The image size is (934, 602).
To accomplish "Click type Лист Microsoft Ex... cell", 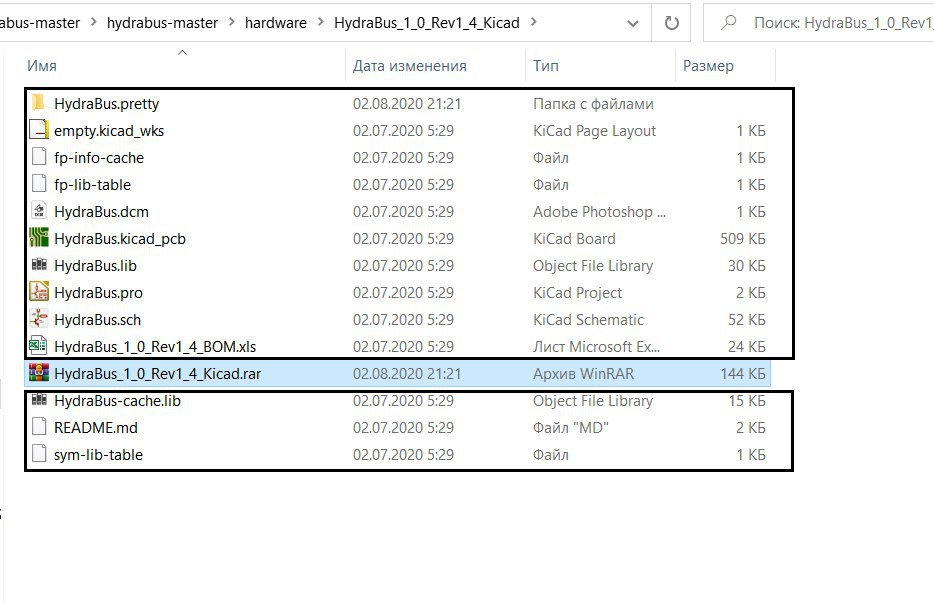I will point(596,346).
